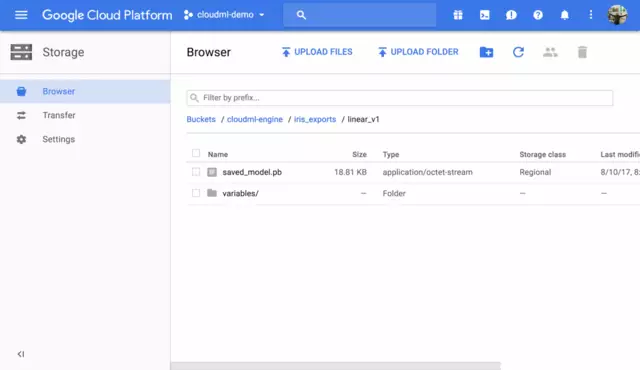Check the saved_model.pb row checkbox
This screenshot has height=370, width=640.
coord(196,172)
